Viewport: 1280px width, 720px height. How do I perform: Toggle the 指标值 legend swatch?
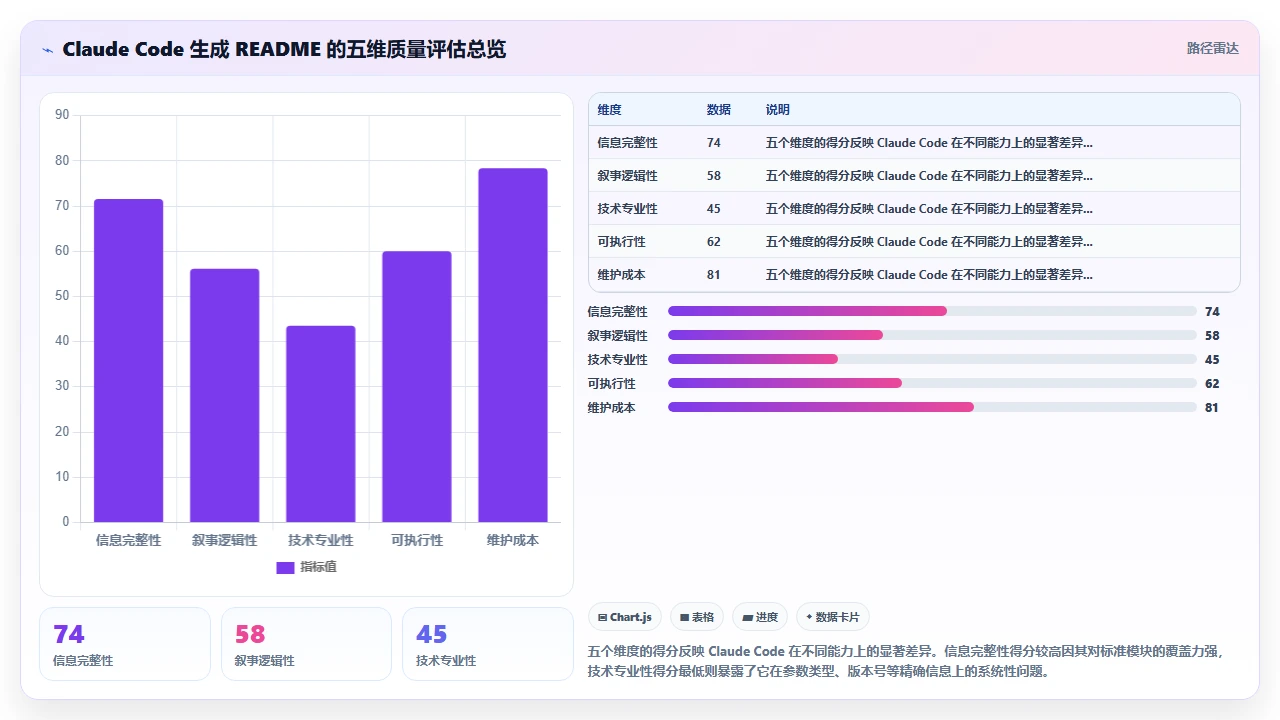click(x=285, y=567)
